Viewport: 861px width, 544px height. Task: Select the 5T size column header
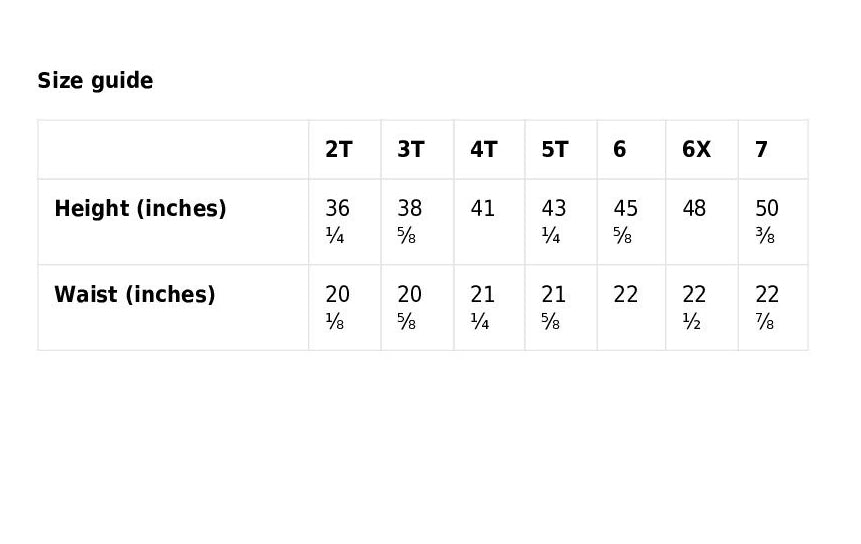click(x=555, y=150)
